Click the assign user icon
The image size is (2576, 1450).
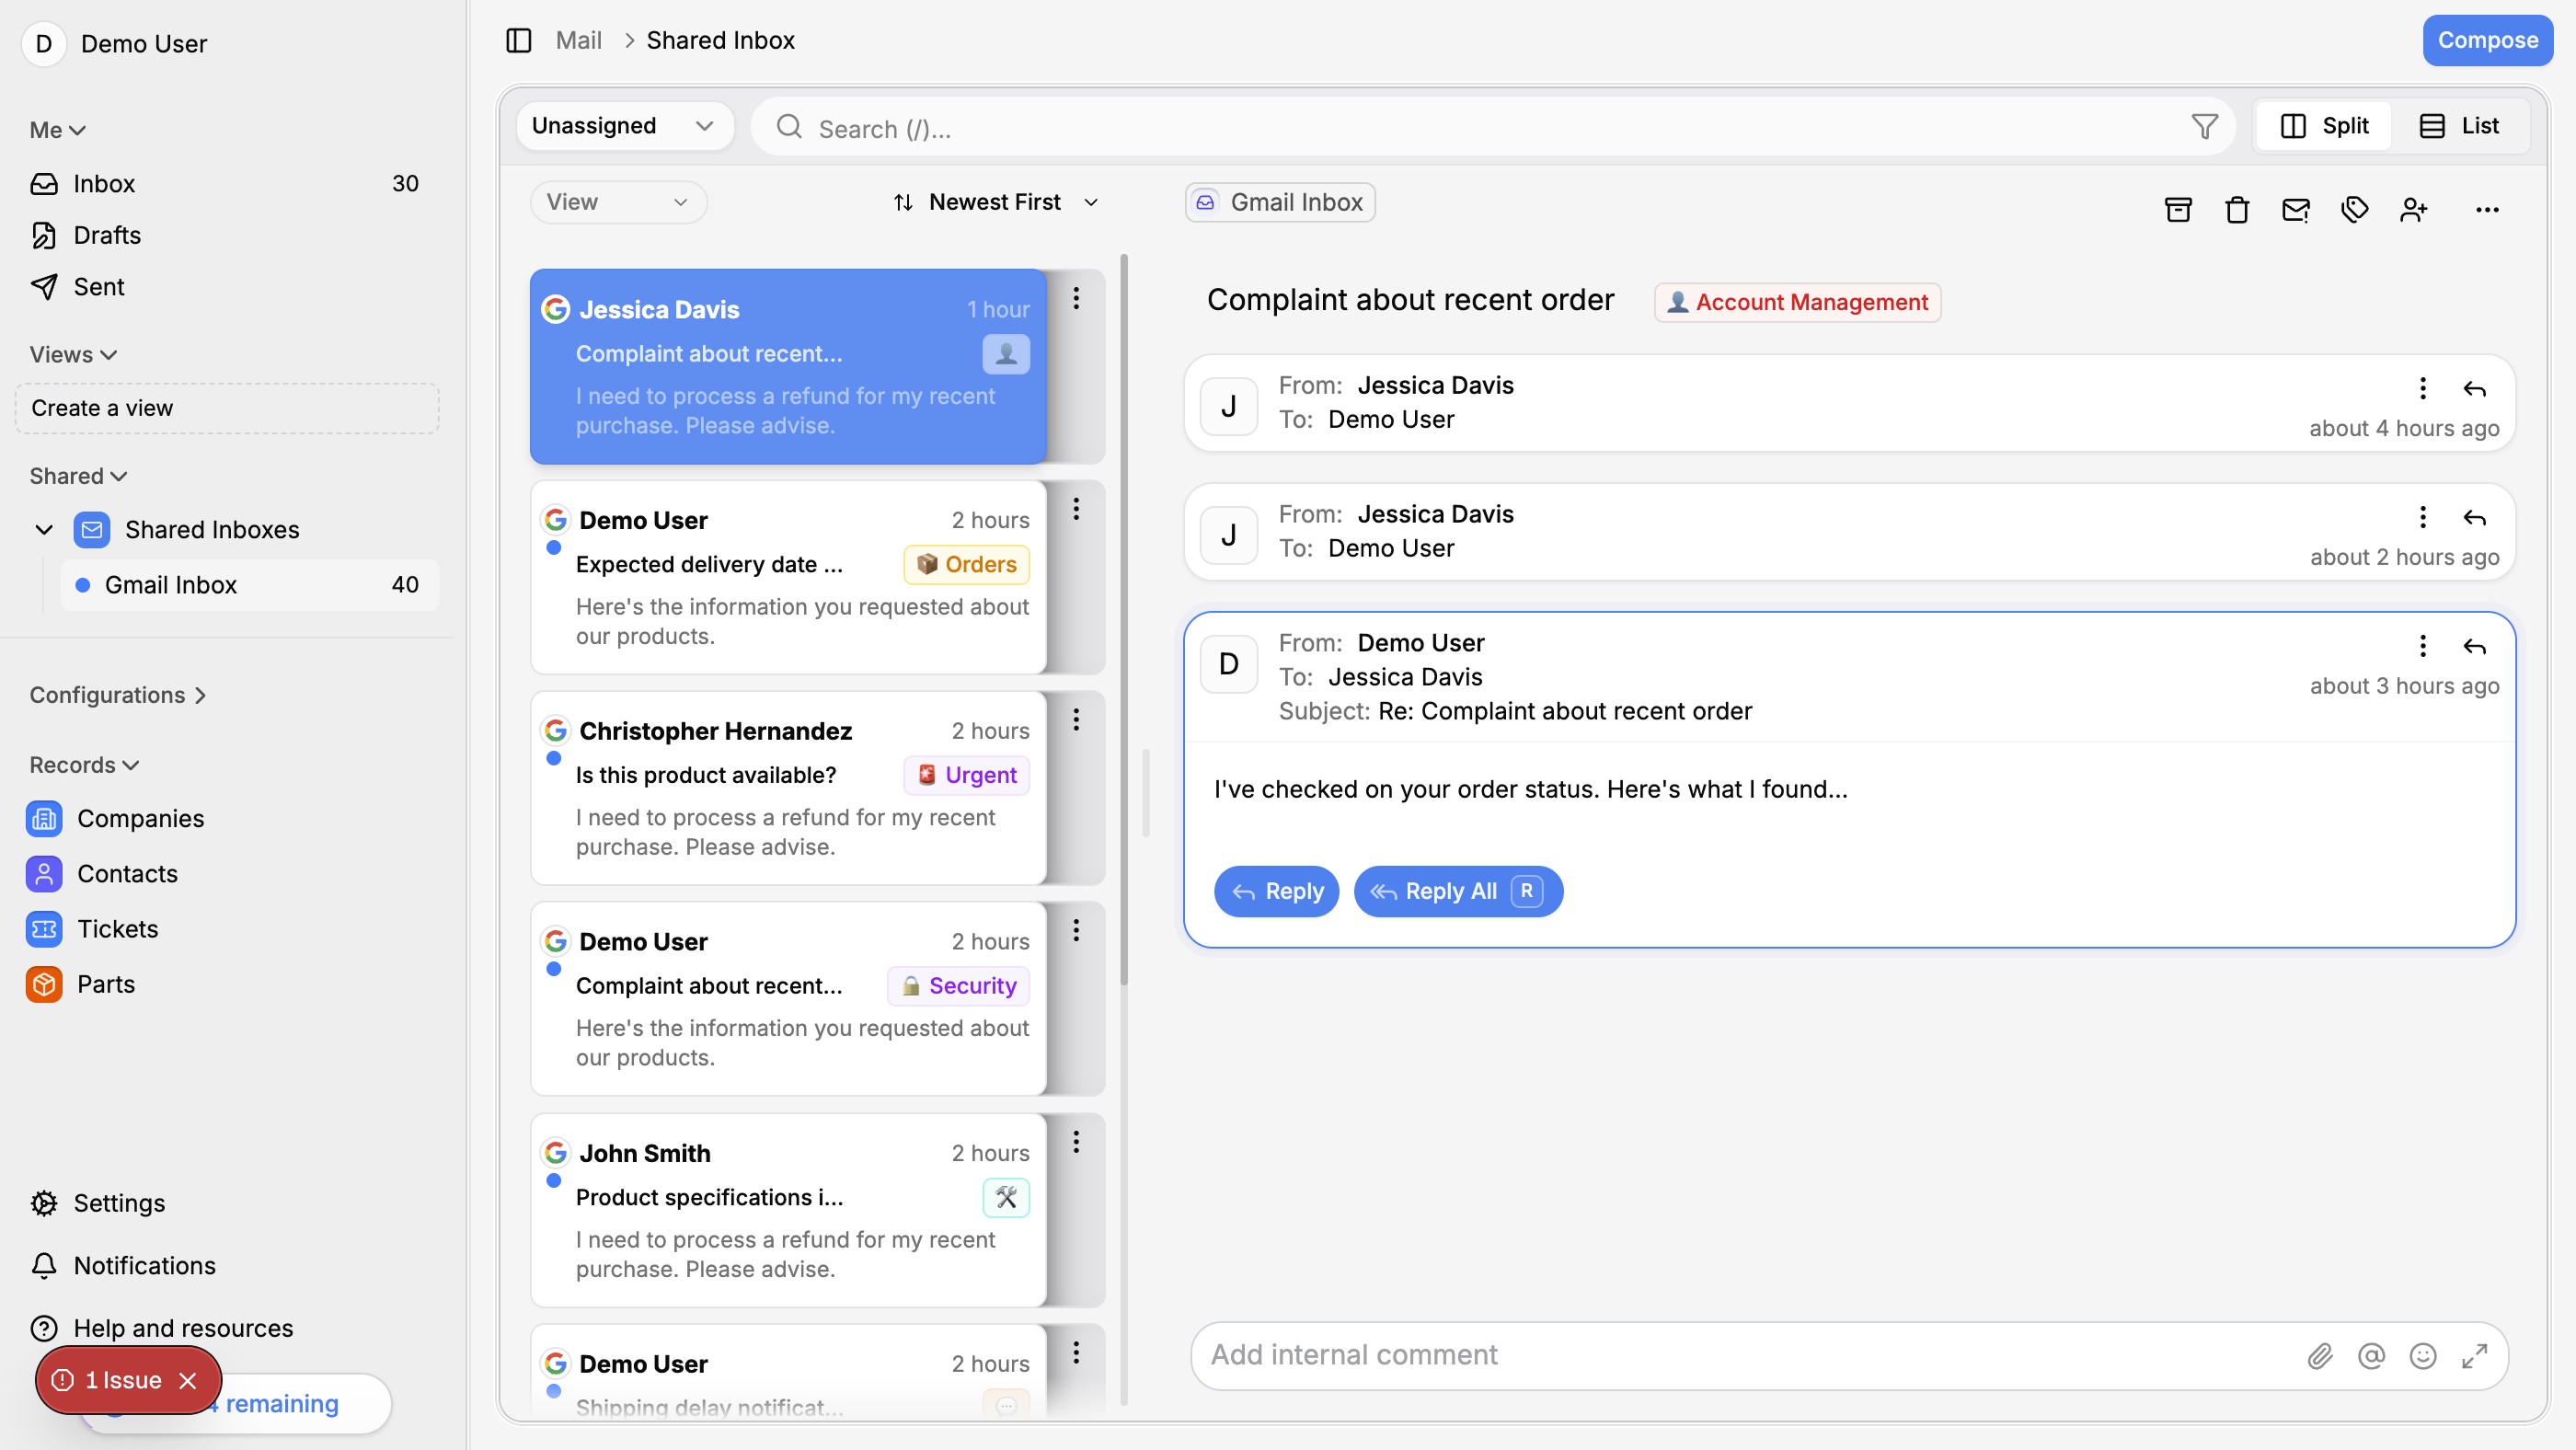click(2414, 210)
